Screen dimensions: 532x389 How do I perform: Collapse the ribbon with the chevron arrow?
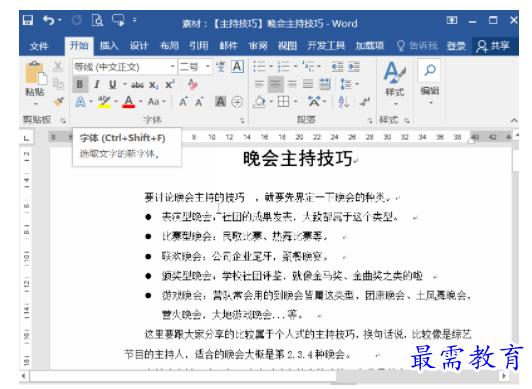[x=514, y=120]
